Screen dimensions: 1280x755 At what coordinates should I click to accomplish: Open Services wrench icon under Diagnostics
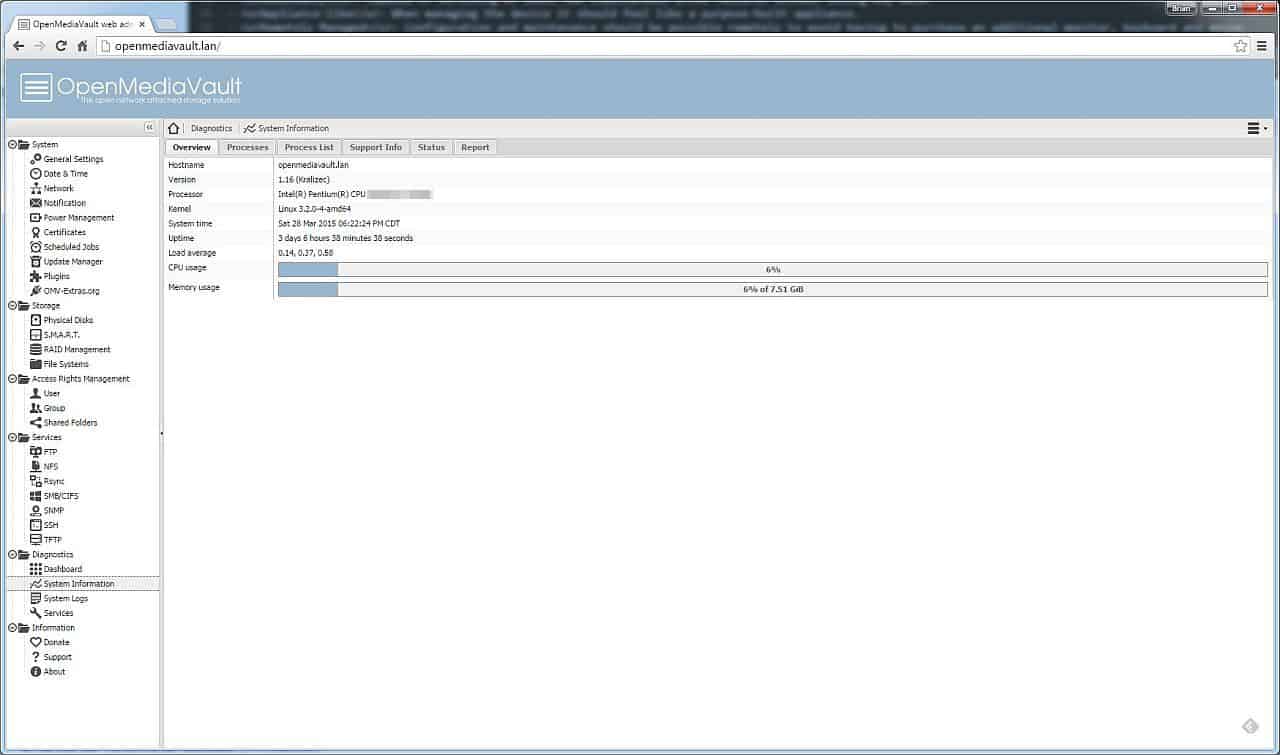tap(36, 613)
